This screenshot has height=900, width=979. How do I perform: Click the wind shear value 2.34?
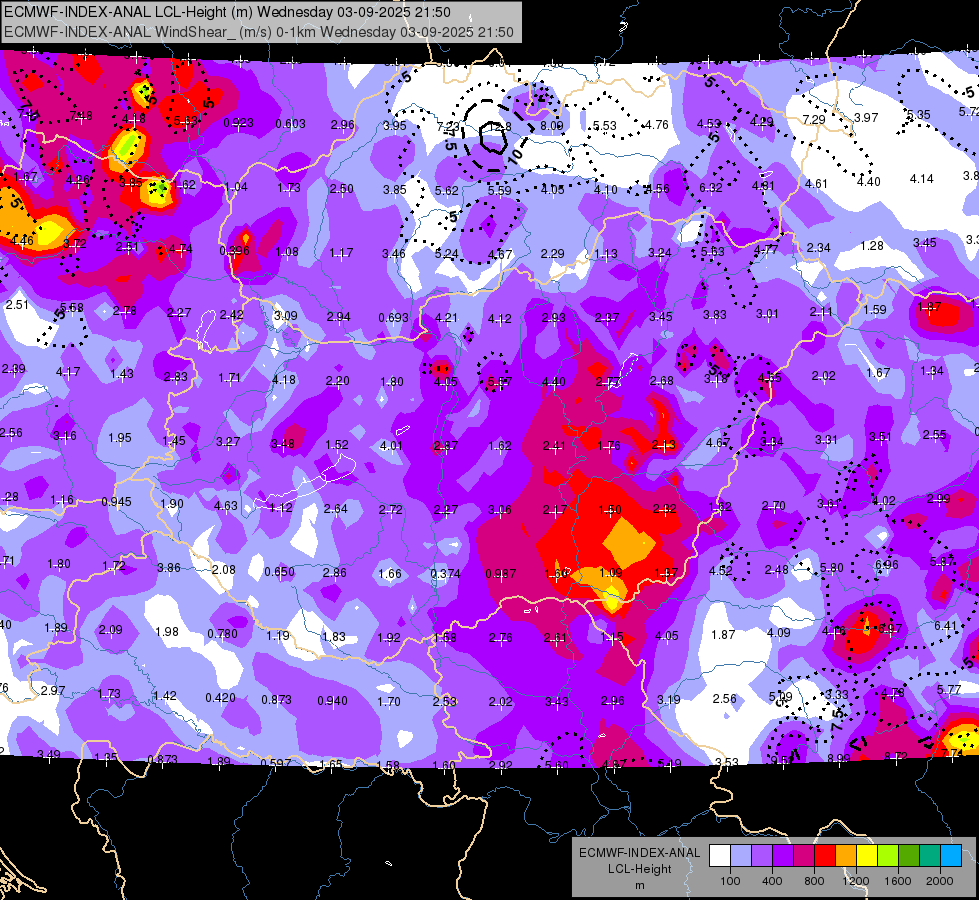(x=818, y=248)
